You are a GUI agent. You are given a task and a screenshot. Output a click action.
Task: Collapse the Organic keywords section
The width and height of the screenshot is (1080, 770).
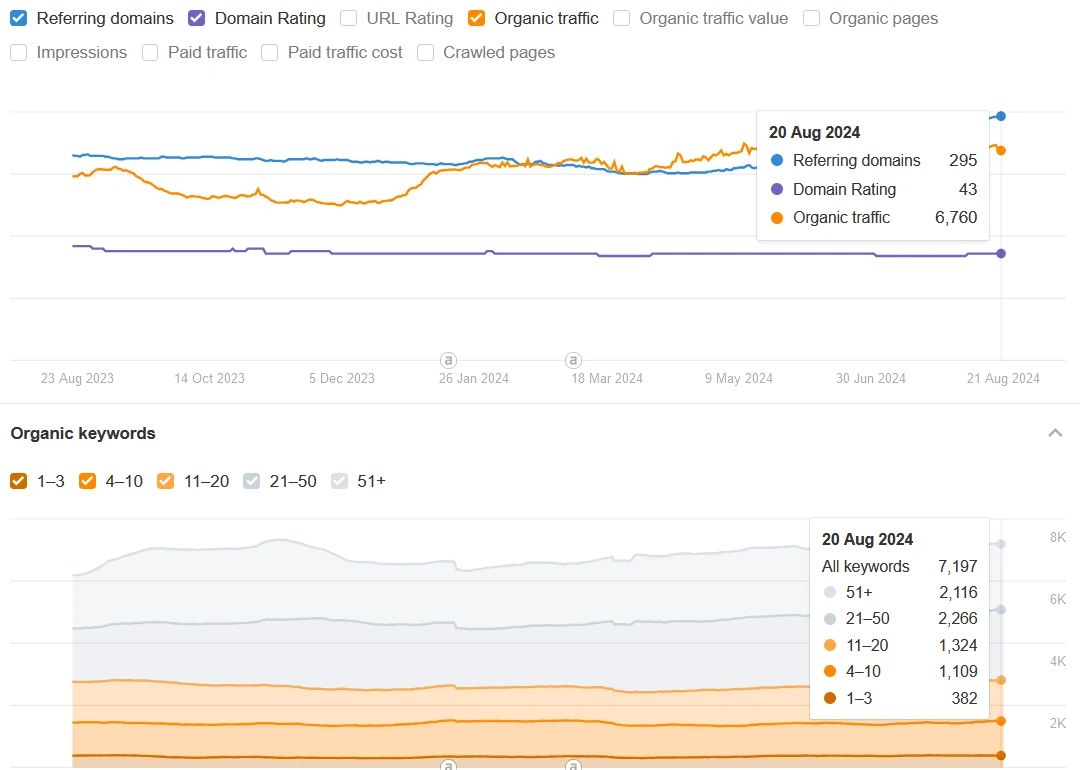click(x=1054, y=433)
